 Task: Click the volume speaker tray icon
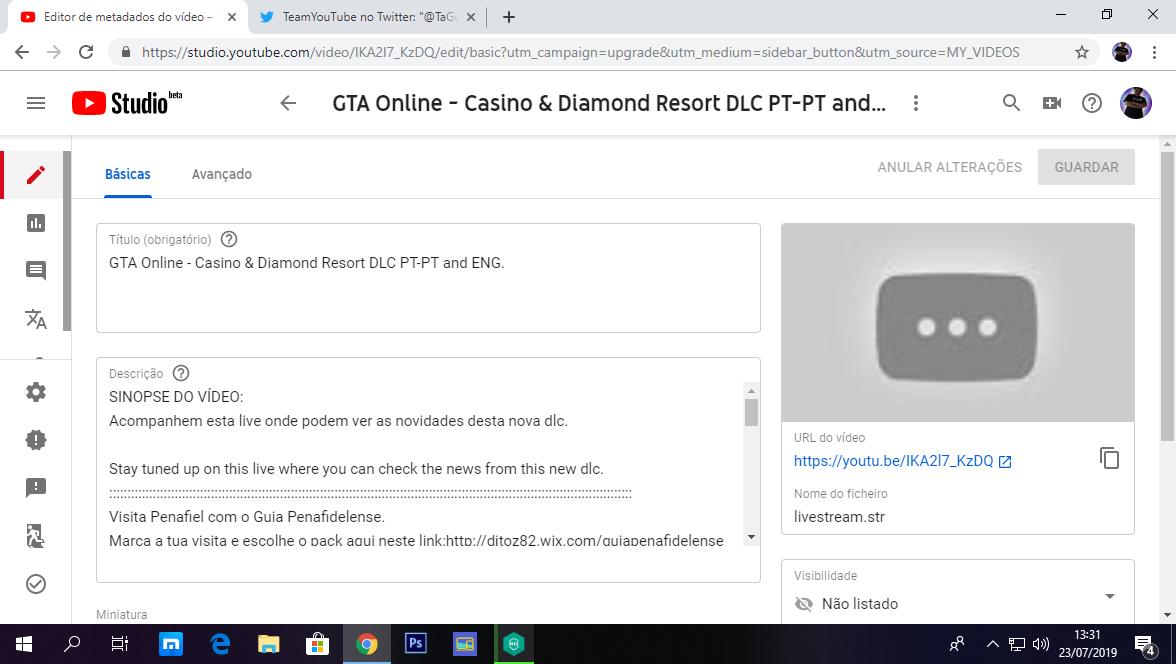1040,644
